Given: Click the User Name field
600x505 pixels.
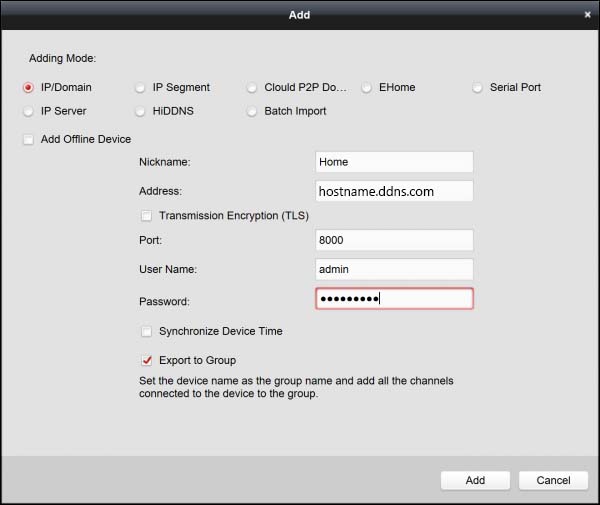Looking at the screenshot, I should point(393,269).
